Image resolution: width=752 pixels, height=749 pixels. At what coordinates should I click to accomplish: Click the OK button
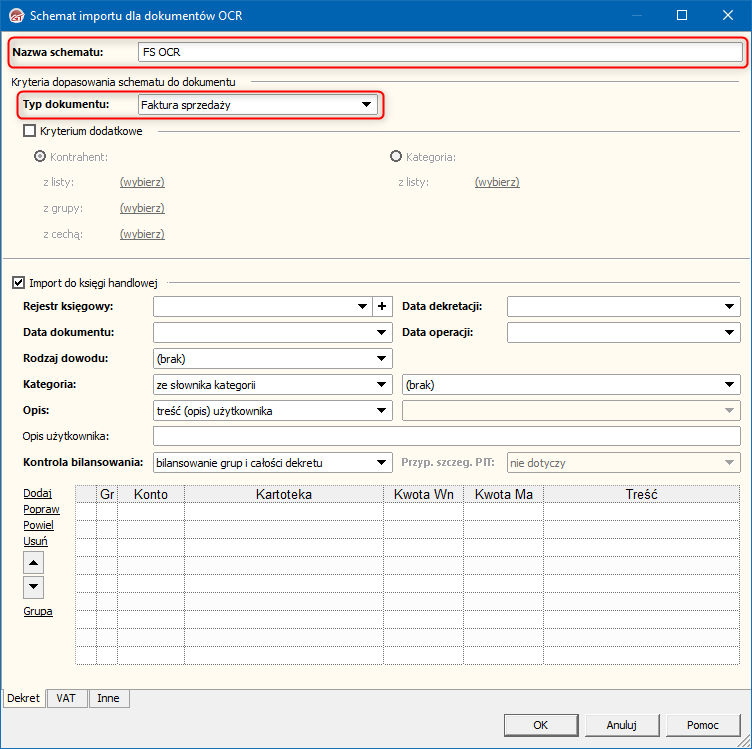[540, 725]
